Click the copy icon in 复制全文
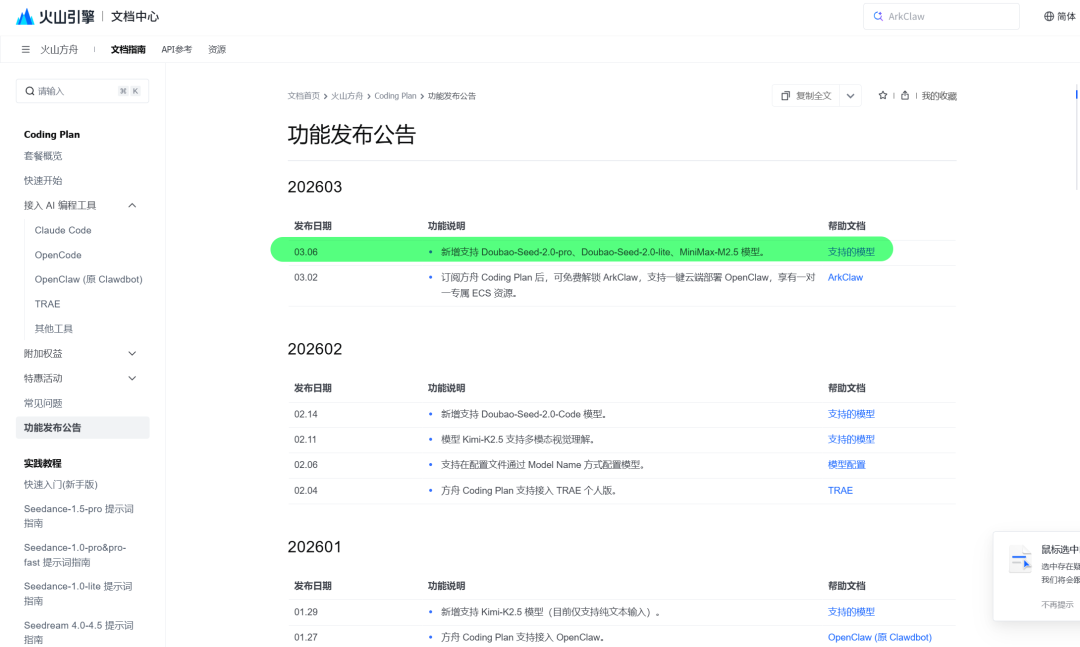1080x647 pixels. click(786, 96)
